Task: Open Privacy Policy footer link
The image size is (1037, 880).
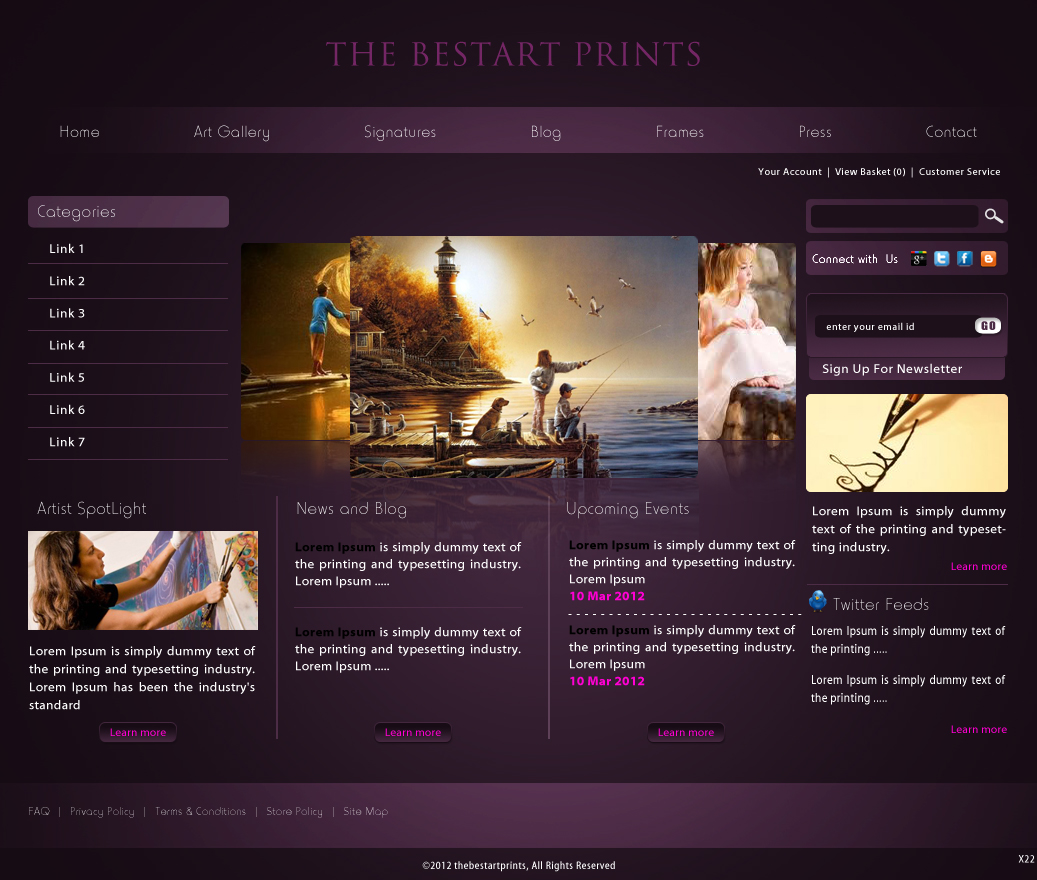Action: [x=102, y=812]
